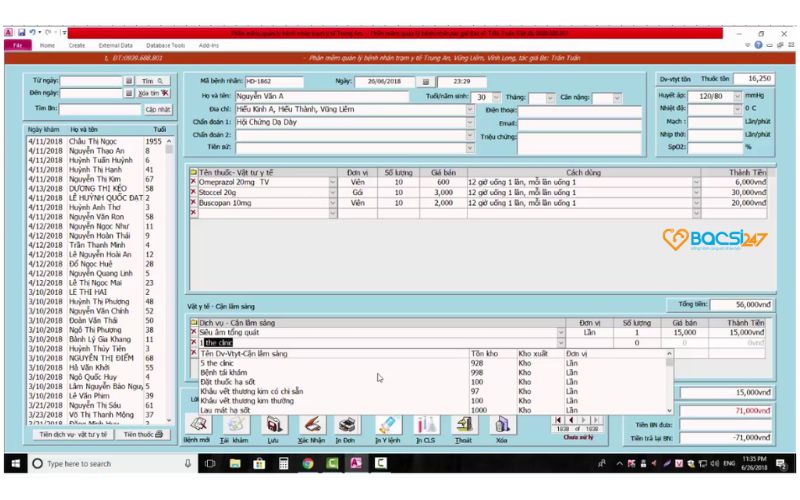Image resolution: width=800 pixels, height=500 pixels.
Task: Open the Home ribbon tab
Action: [x=47, y=45]
